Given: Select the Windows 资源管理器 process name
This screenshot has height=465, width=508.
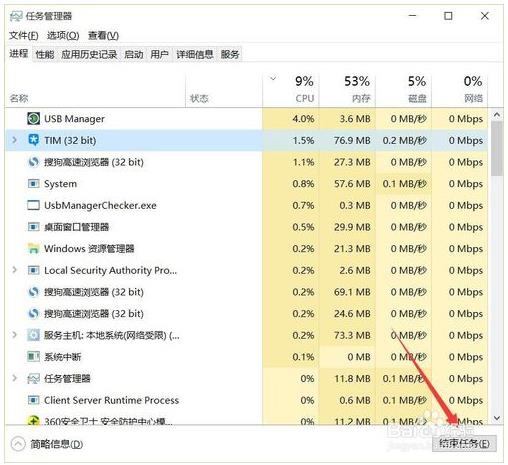Looking at the screenshot, I should click(89, 249).
